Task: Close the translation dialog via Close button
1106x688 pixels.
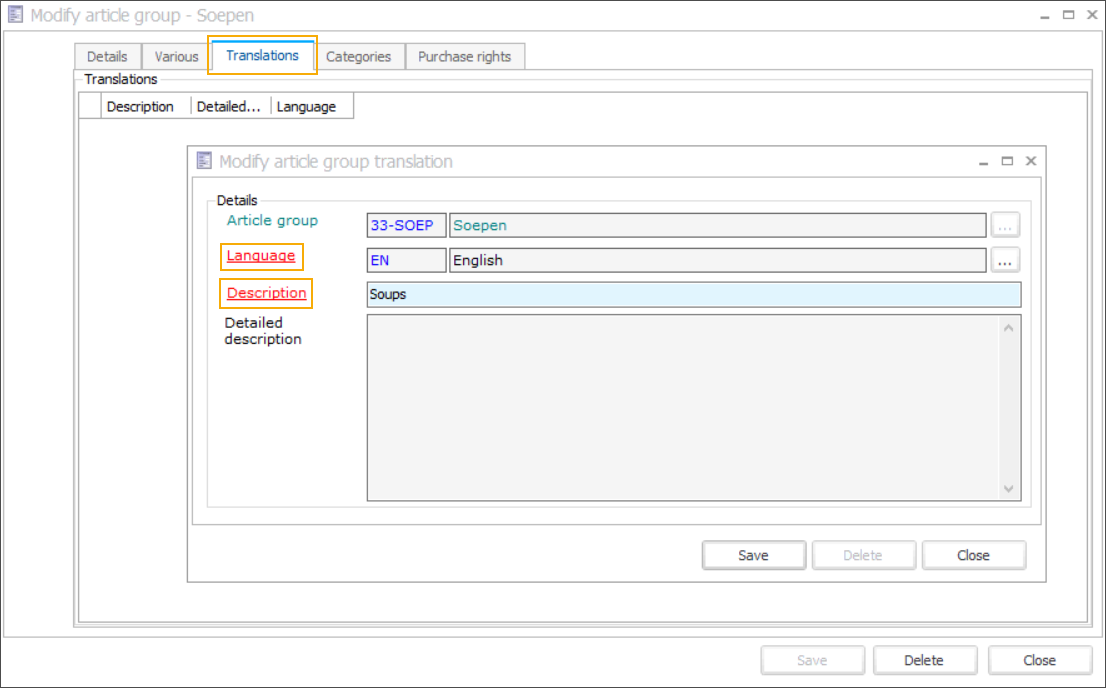Action: [x=973, y=556]
